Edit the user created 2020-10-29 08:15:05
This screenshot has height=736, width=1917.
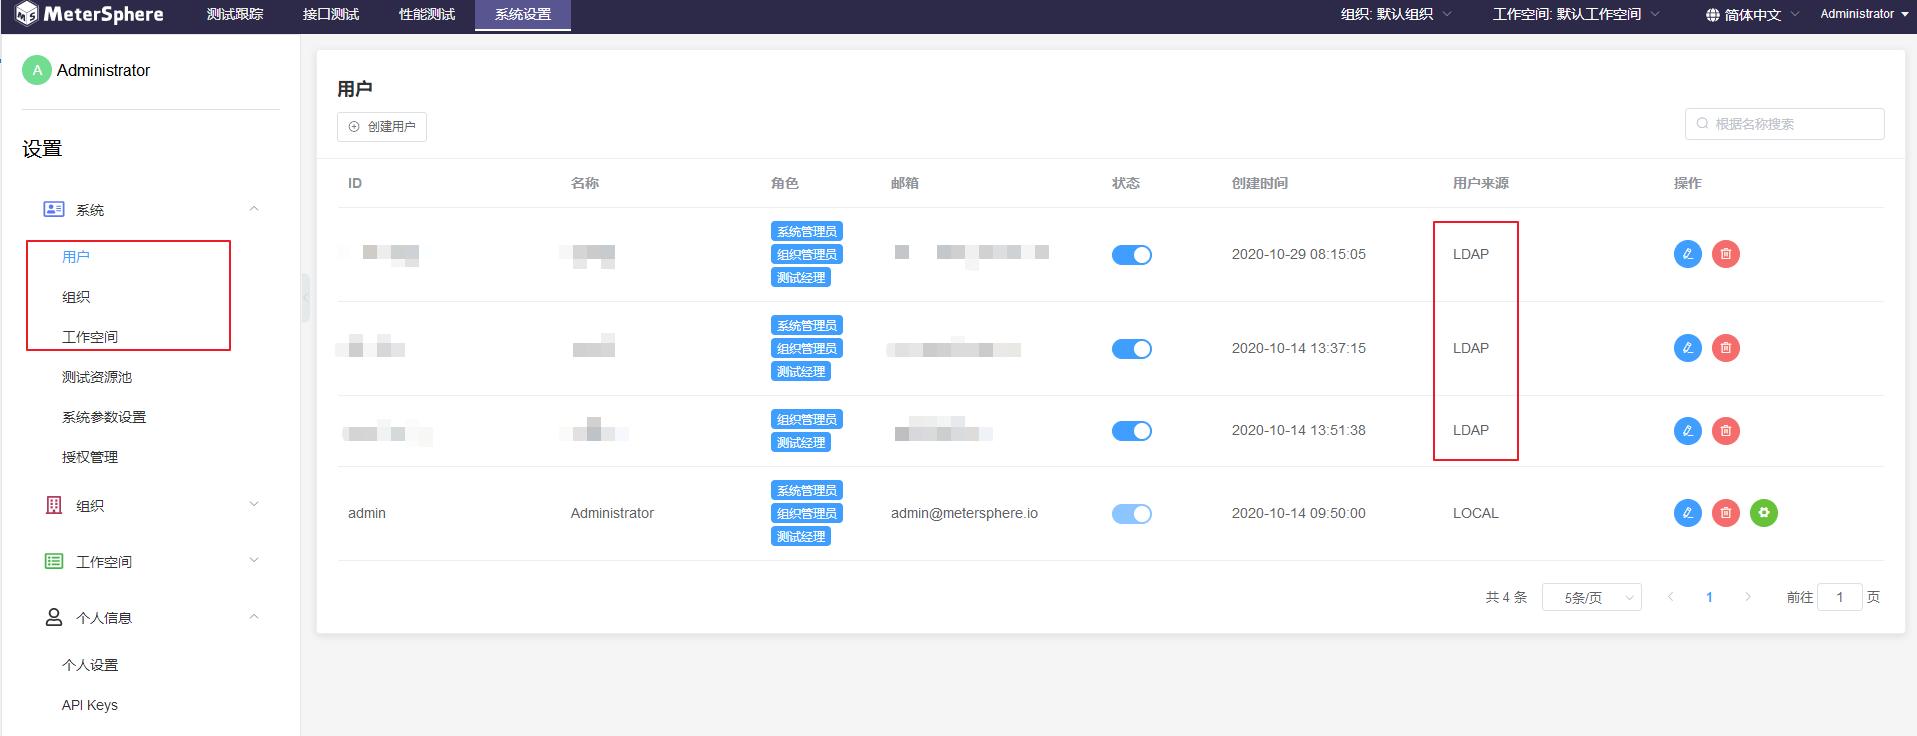pos(1687,254)
